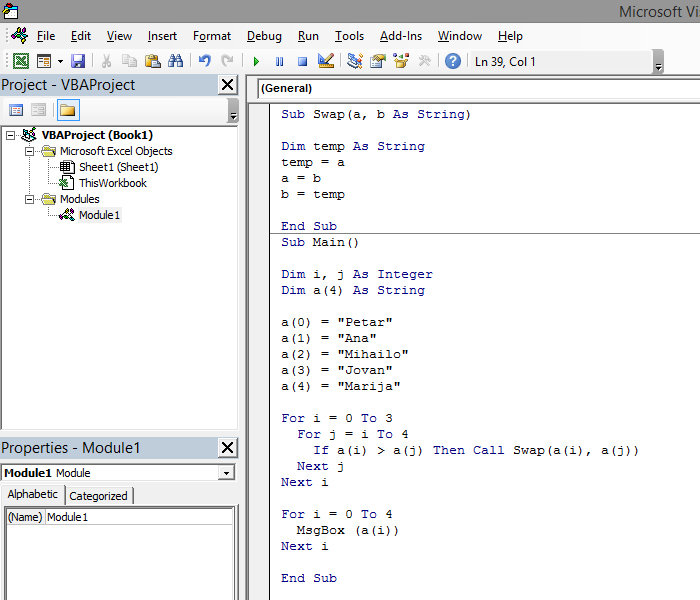
Task: Open Project Explorer toolbar icon
Action: click(x=355, y=61)
